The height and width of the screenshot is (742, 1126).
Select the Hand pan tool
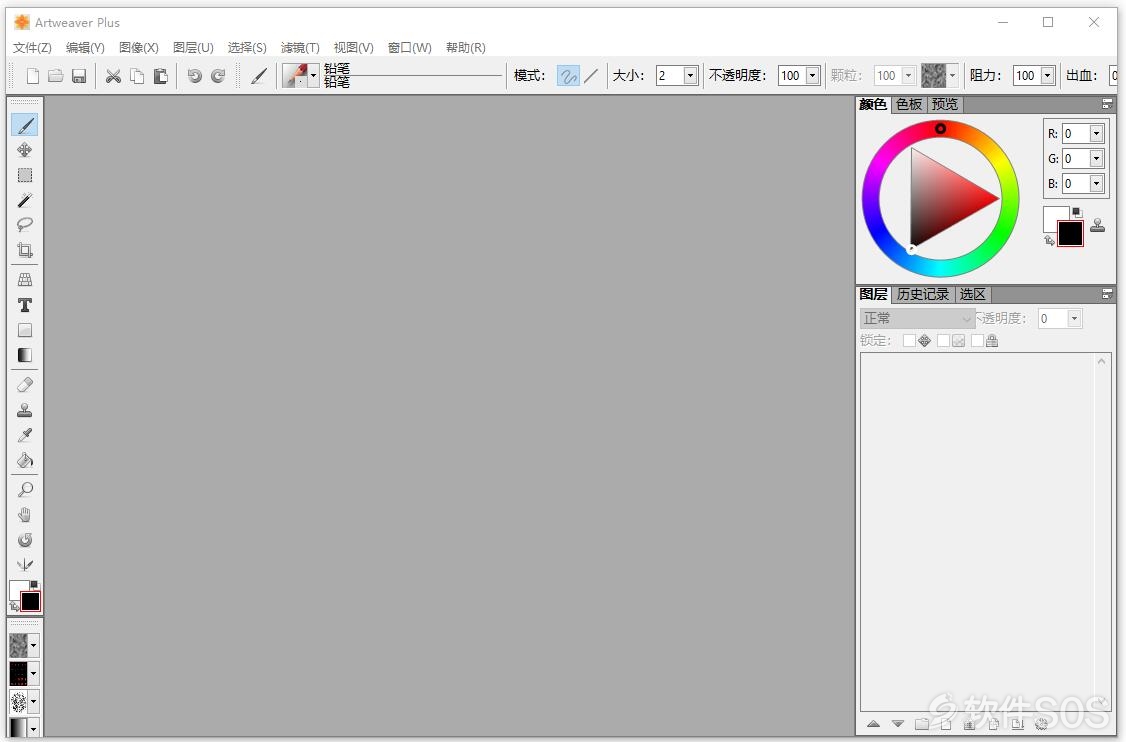(x=25, y=515)
